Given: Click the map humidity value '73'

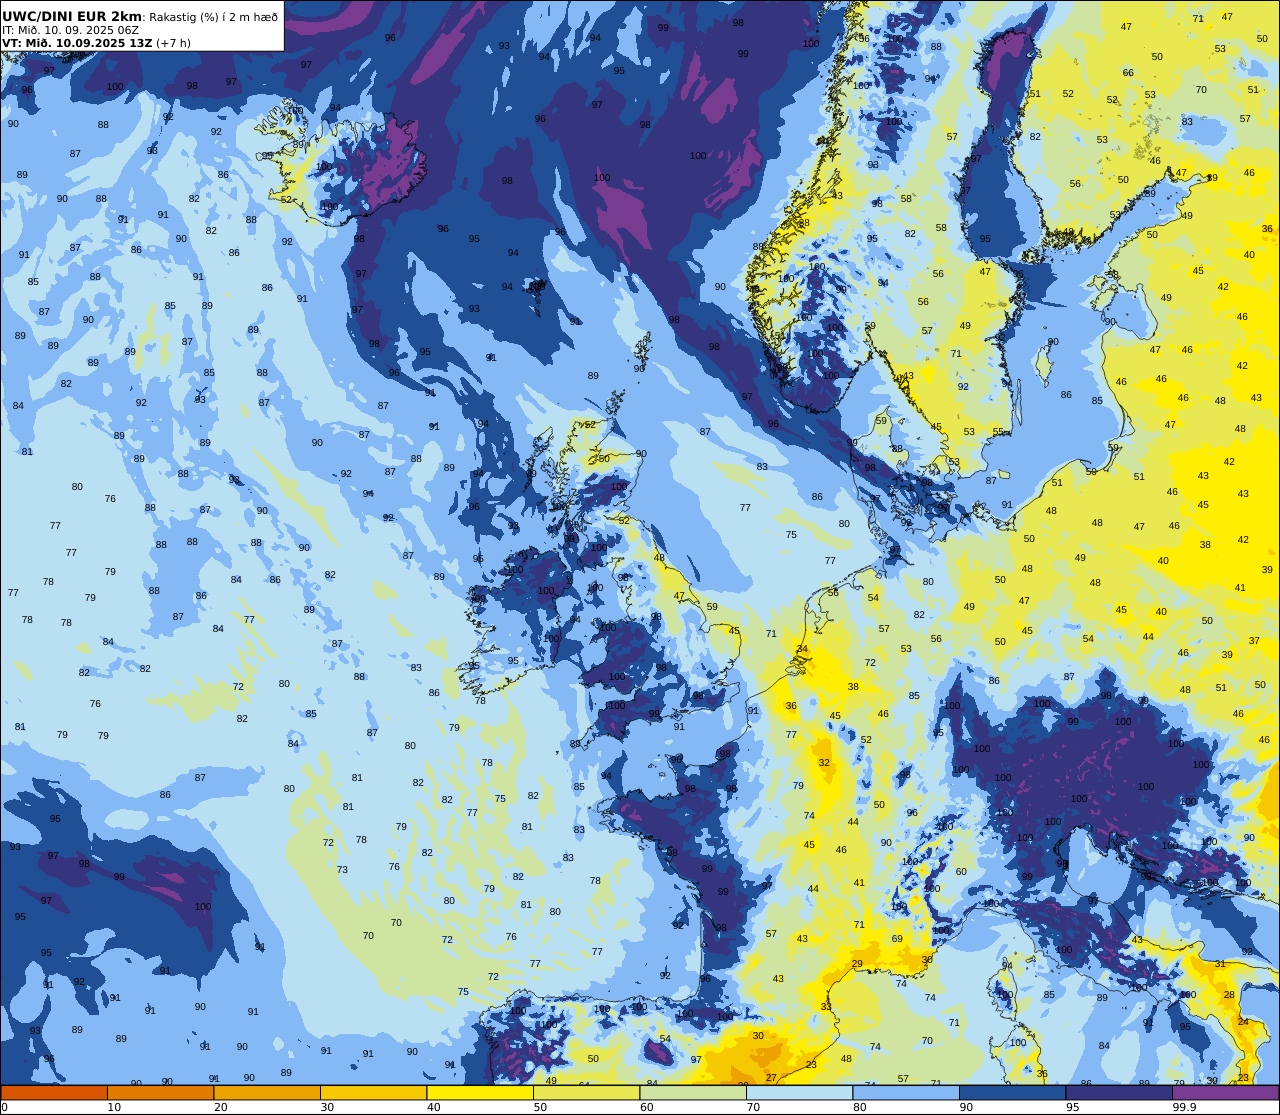Looking at the screenshot, I should 342,870.
